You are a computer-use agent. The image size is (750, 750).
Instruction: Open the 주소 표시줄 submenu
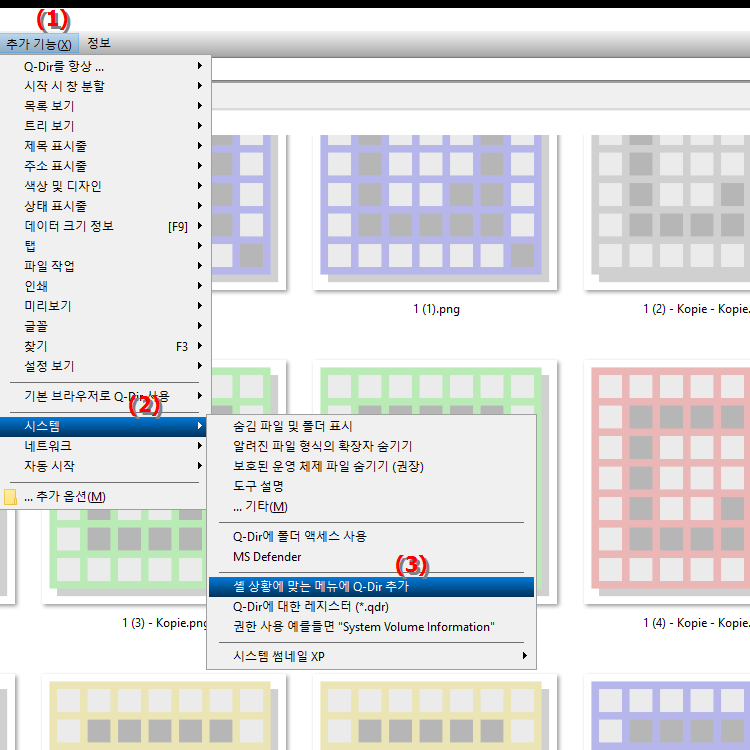tap(105, 166)
